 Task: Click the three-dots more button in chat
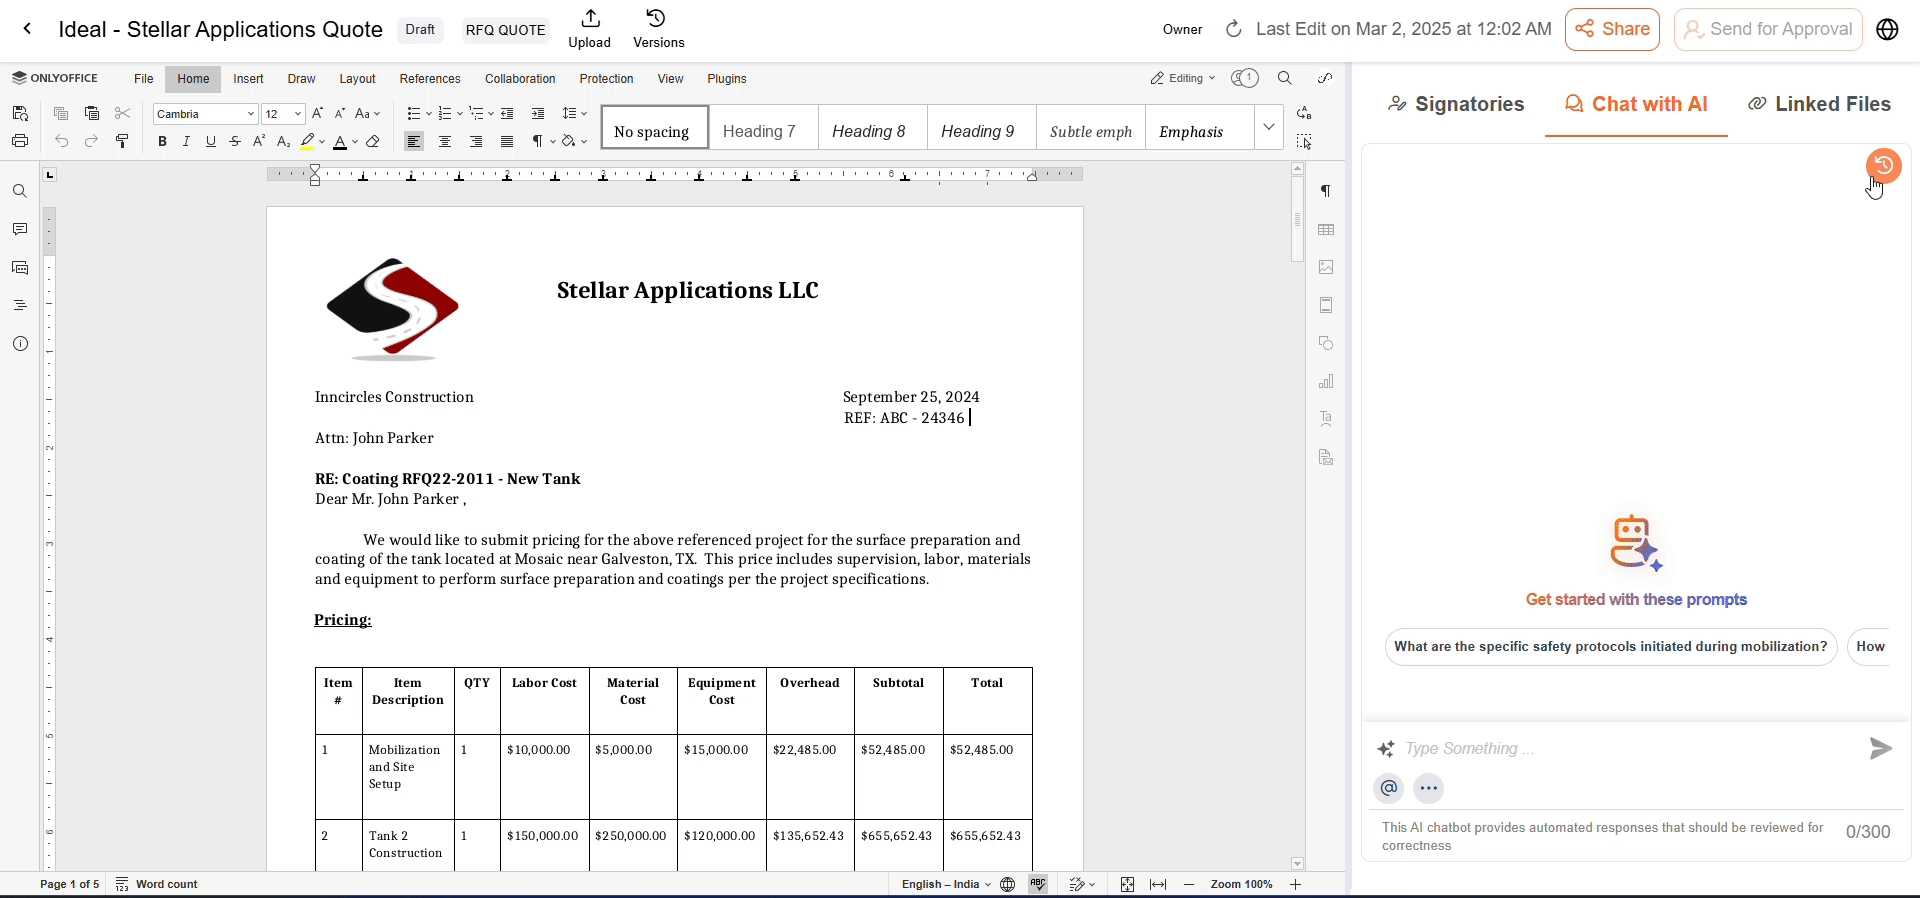tap(1430, 789)
